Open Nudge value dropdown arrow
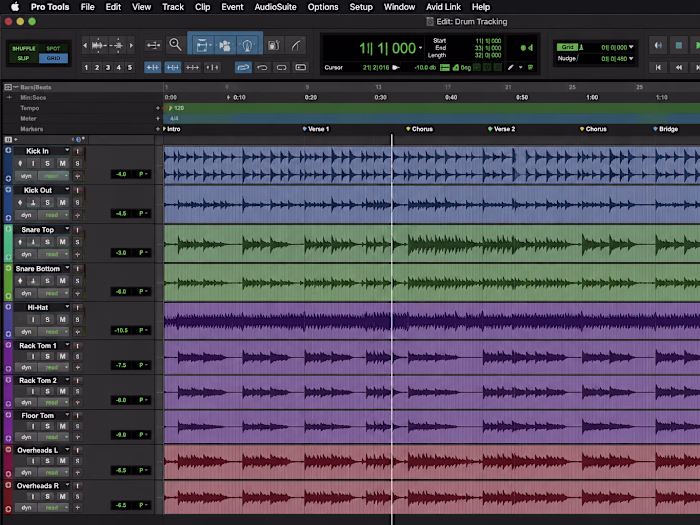 coord(631,59)
